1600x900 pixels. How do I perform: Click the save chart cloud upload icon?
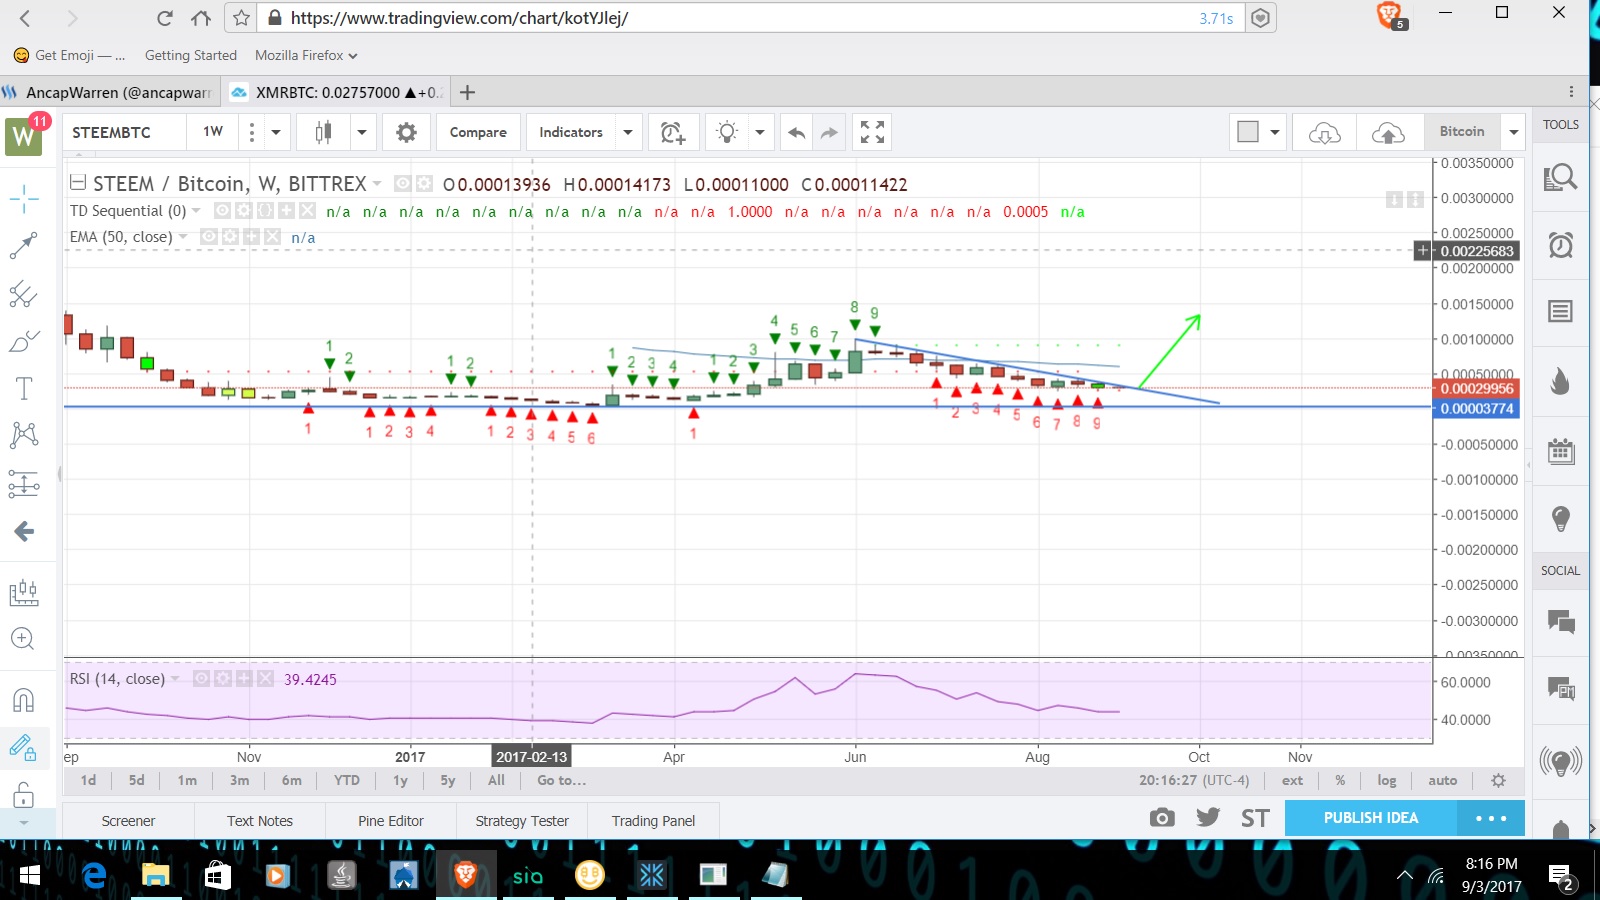[1388, 132]
